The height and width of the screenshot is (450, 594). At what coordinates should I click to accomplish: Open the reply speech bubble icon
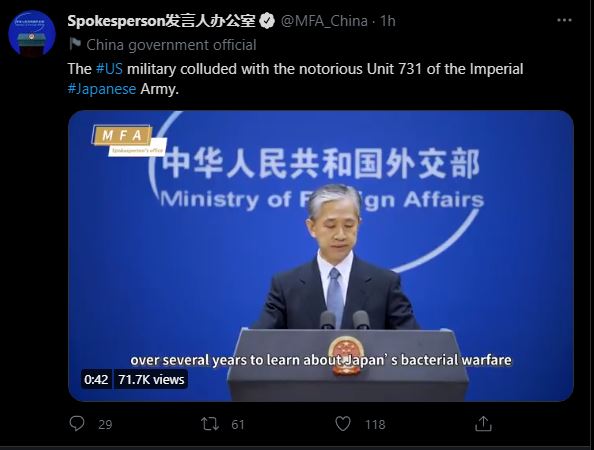[77, 423]
